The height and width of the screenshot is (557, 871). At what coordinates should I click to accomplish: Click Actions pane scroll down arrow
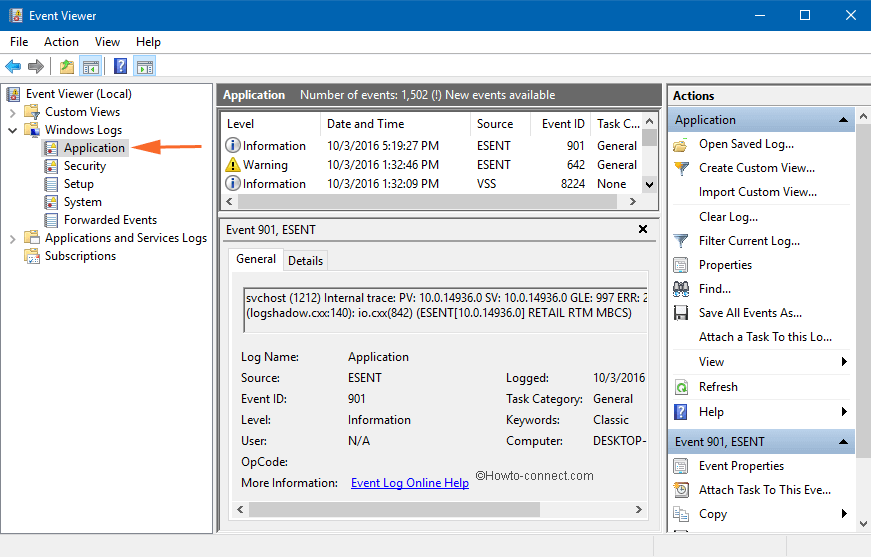pos(863,523)
